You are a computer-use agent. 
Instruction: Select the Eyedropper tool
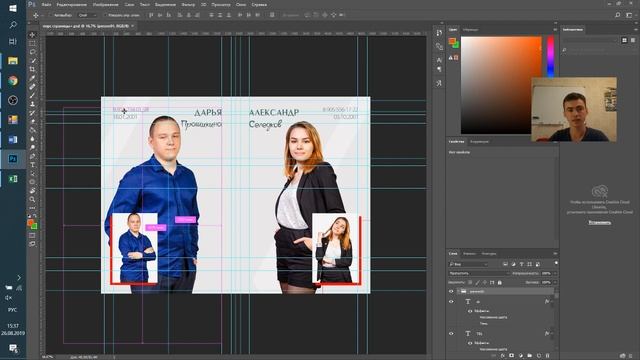point(32,78)
